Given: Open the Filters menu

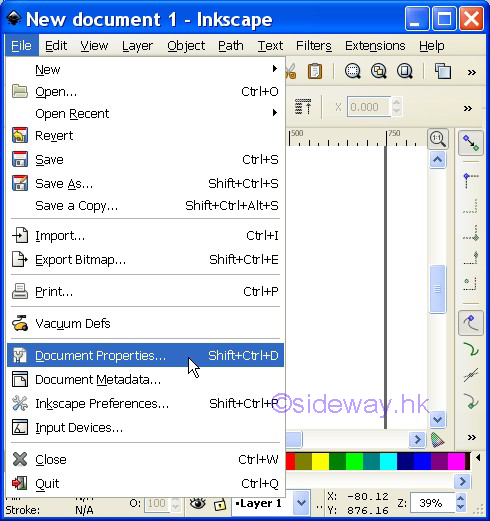Looking at the screenshot, I should point(314,46).
